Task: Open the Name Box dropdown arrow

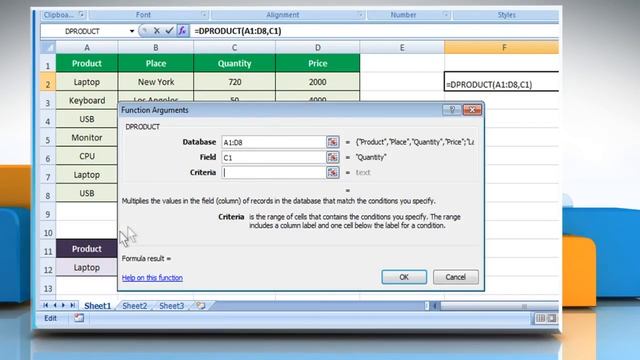Action: [x=132, y=31]
